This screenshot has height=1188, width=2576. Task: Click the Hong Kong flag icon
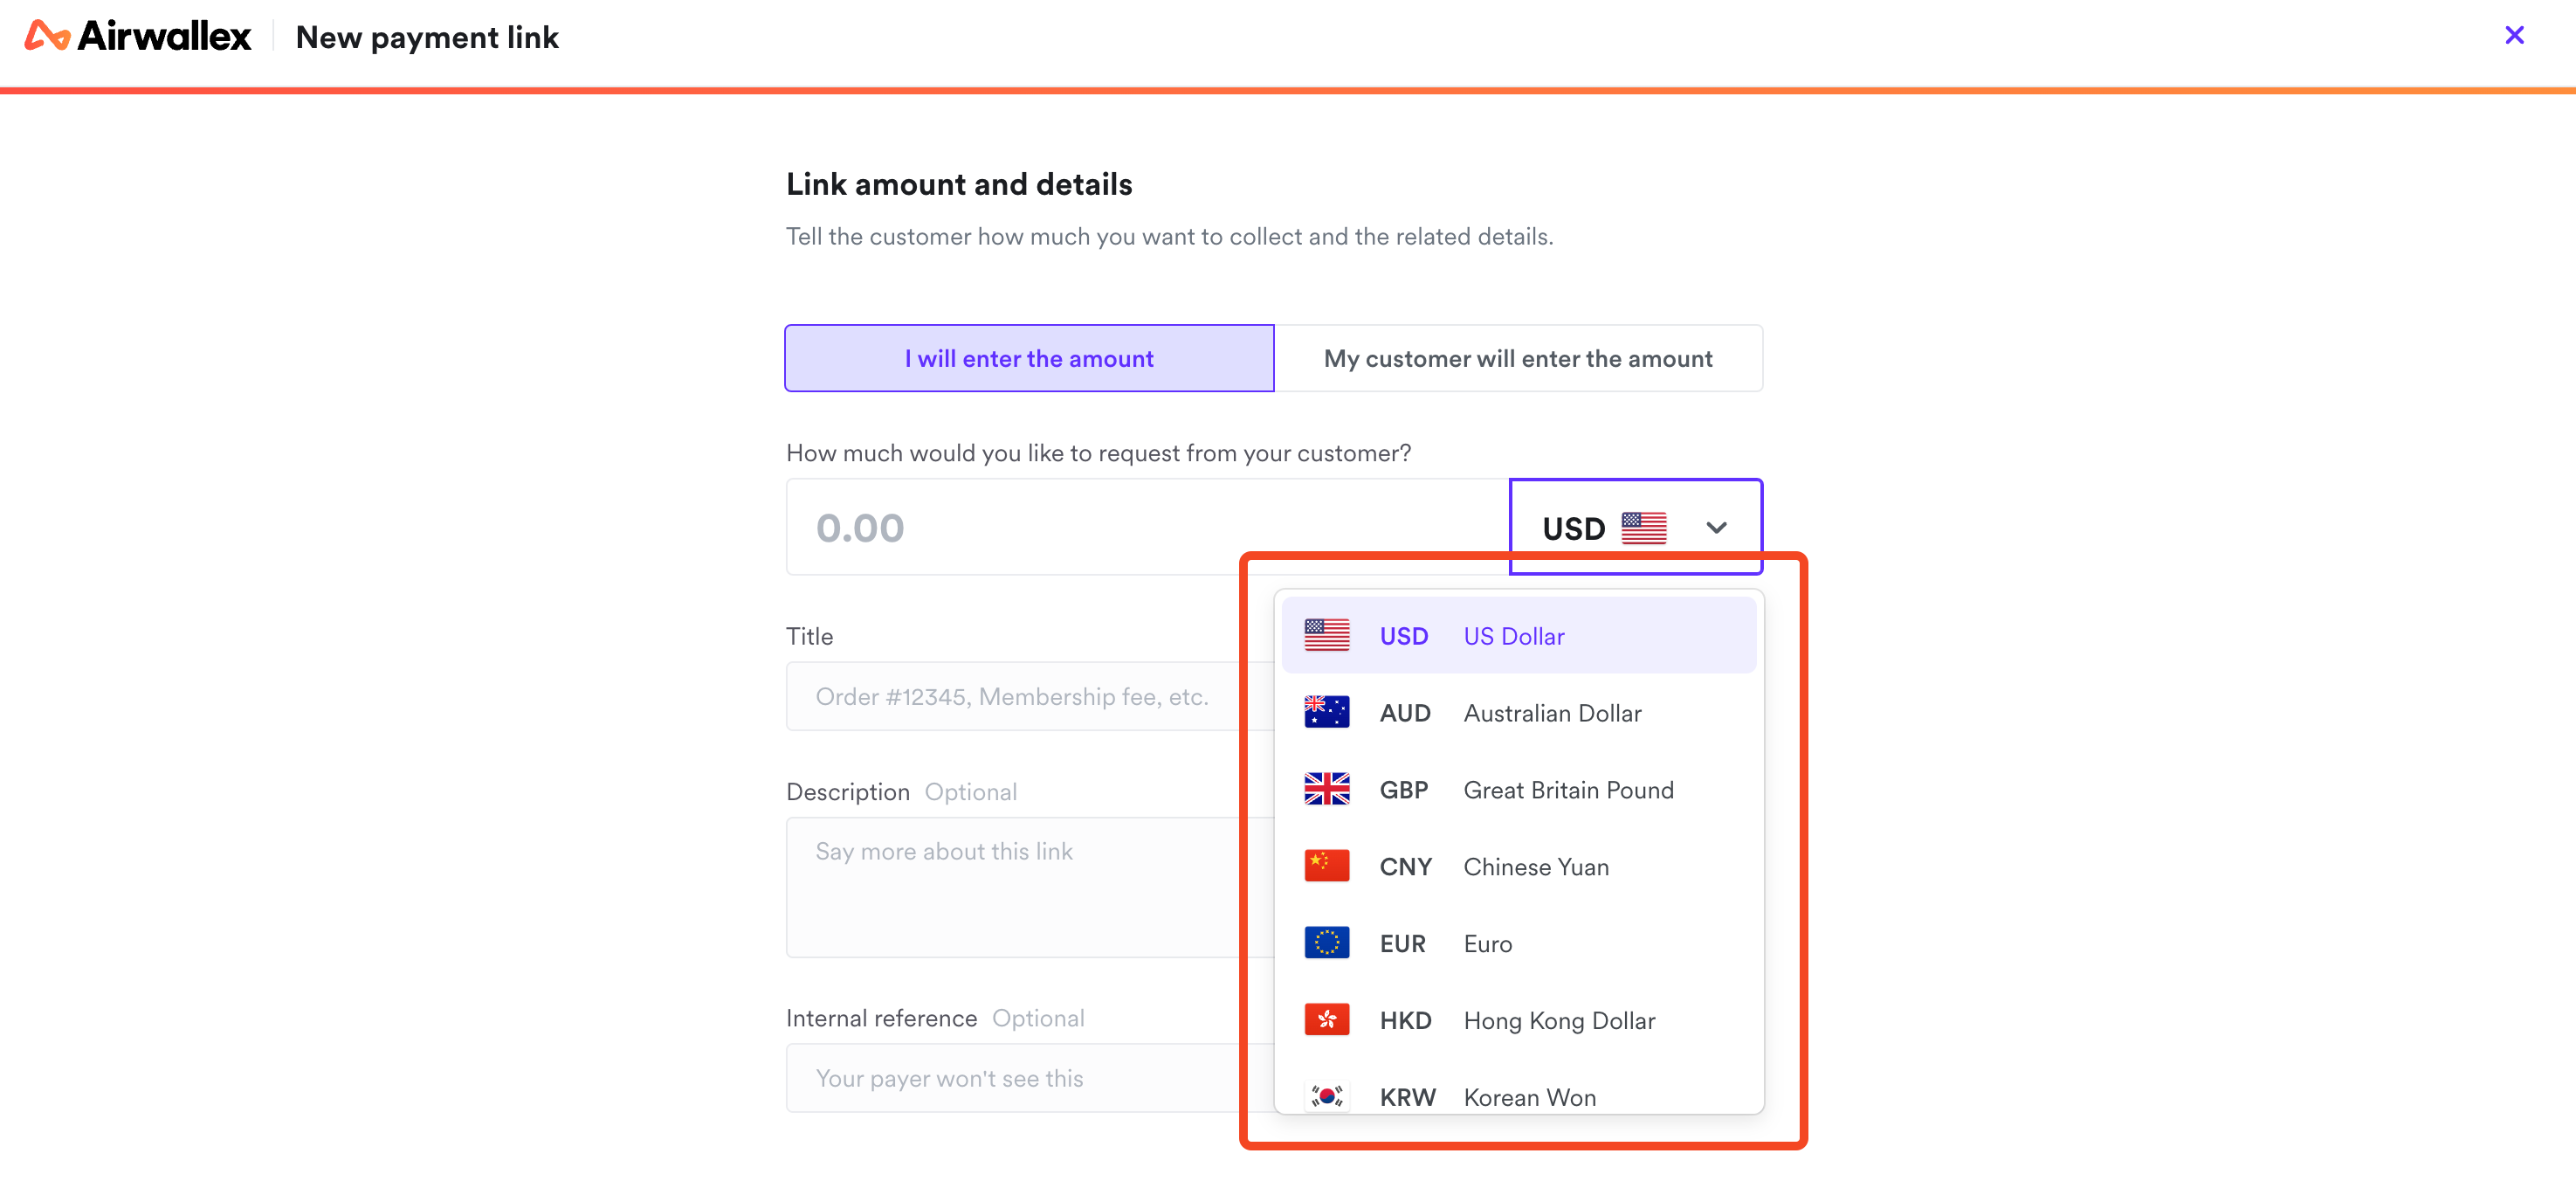pyautogui.click(x=1326, y=1020)
